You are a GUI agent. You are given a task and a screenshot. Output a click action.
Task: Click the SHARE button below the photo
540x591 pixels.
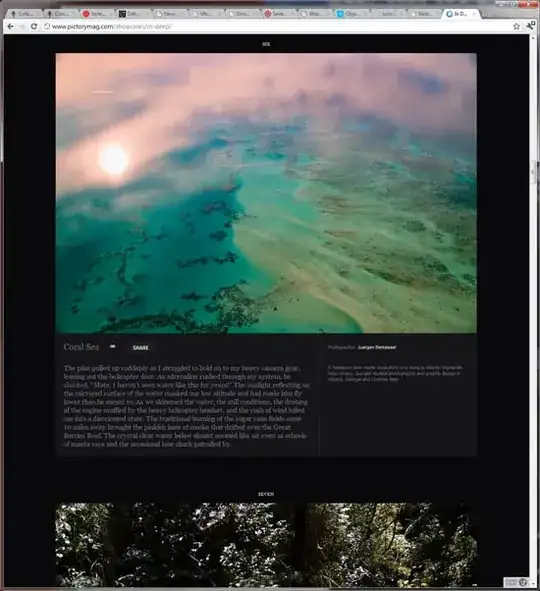(141, 348)
